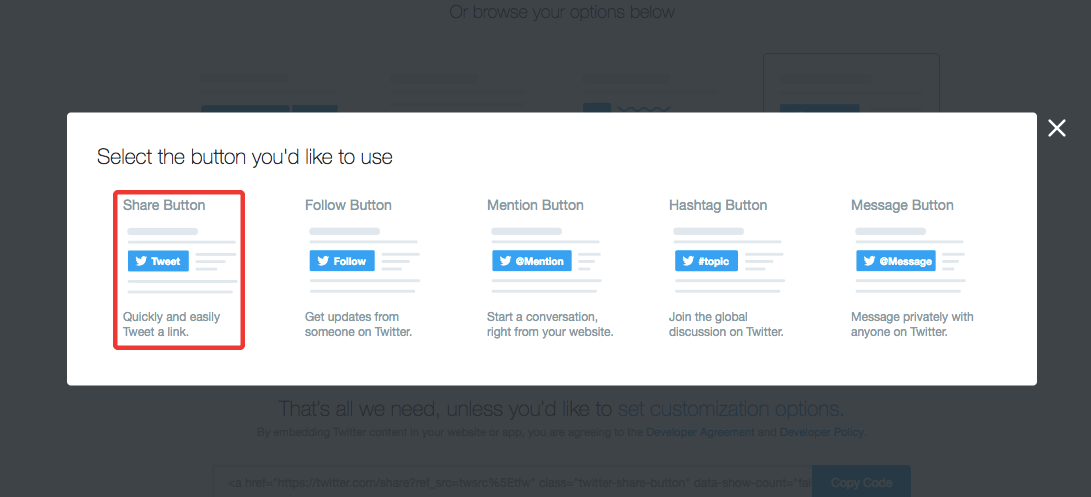Click the blue @Mention button preview
The width and height of the screenshot is (1091, 497).
point(531,261)
